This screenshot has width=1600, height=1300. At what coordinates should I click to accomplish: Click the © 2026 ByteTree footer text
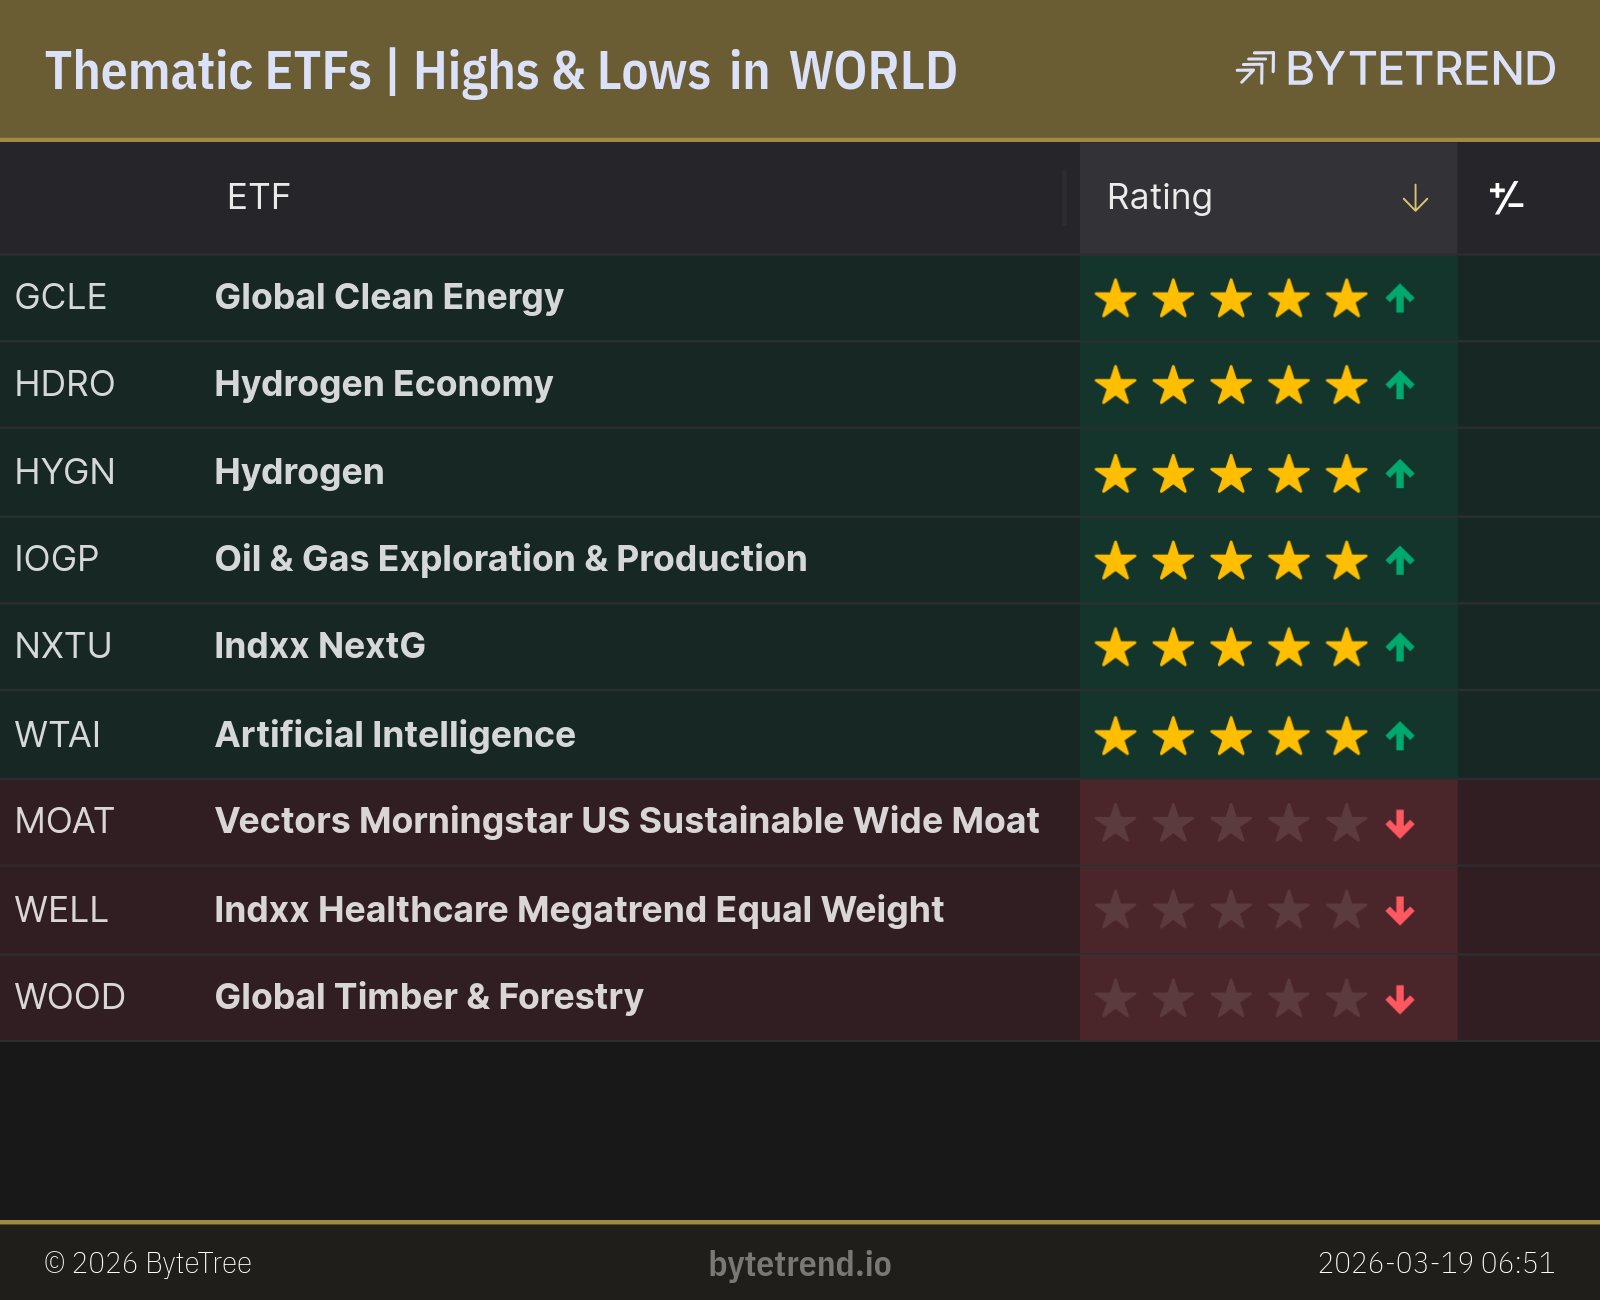(x=148, y=1263)
